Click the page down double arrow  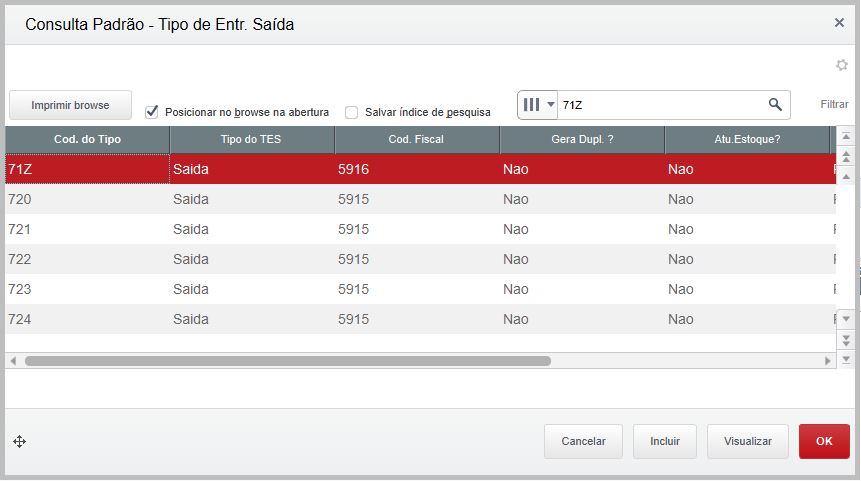point(846,340)
